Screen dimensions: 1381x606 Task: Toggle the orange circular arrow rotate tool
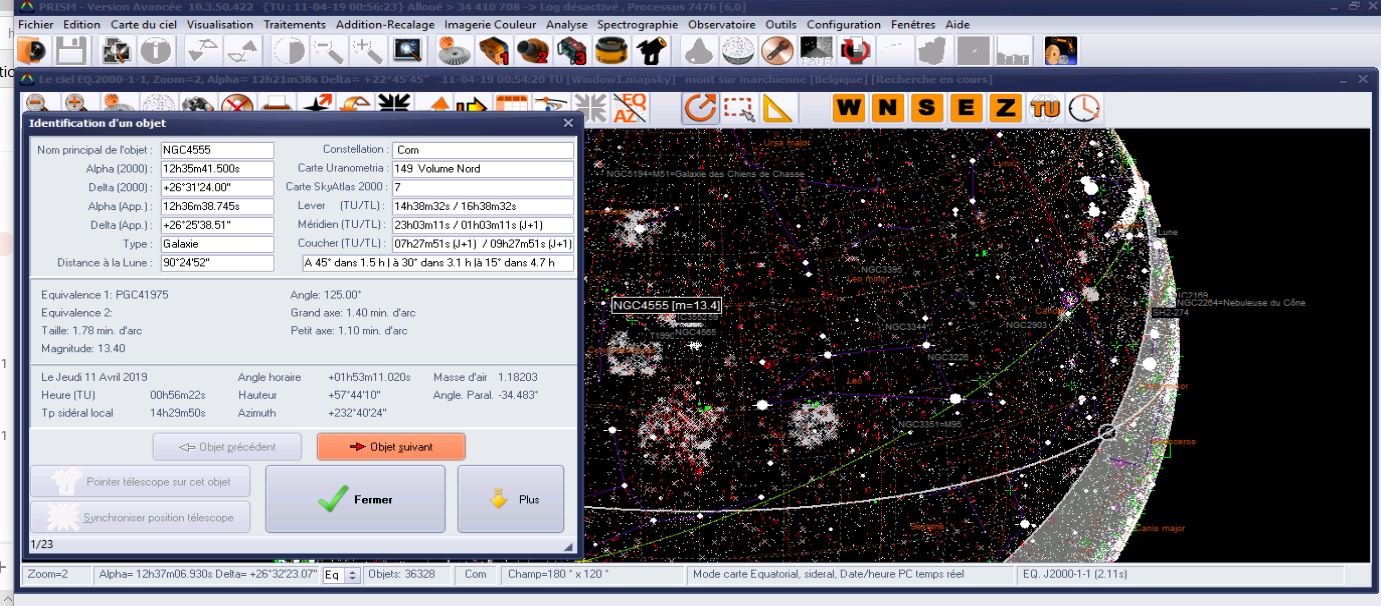(700, 108)
